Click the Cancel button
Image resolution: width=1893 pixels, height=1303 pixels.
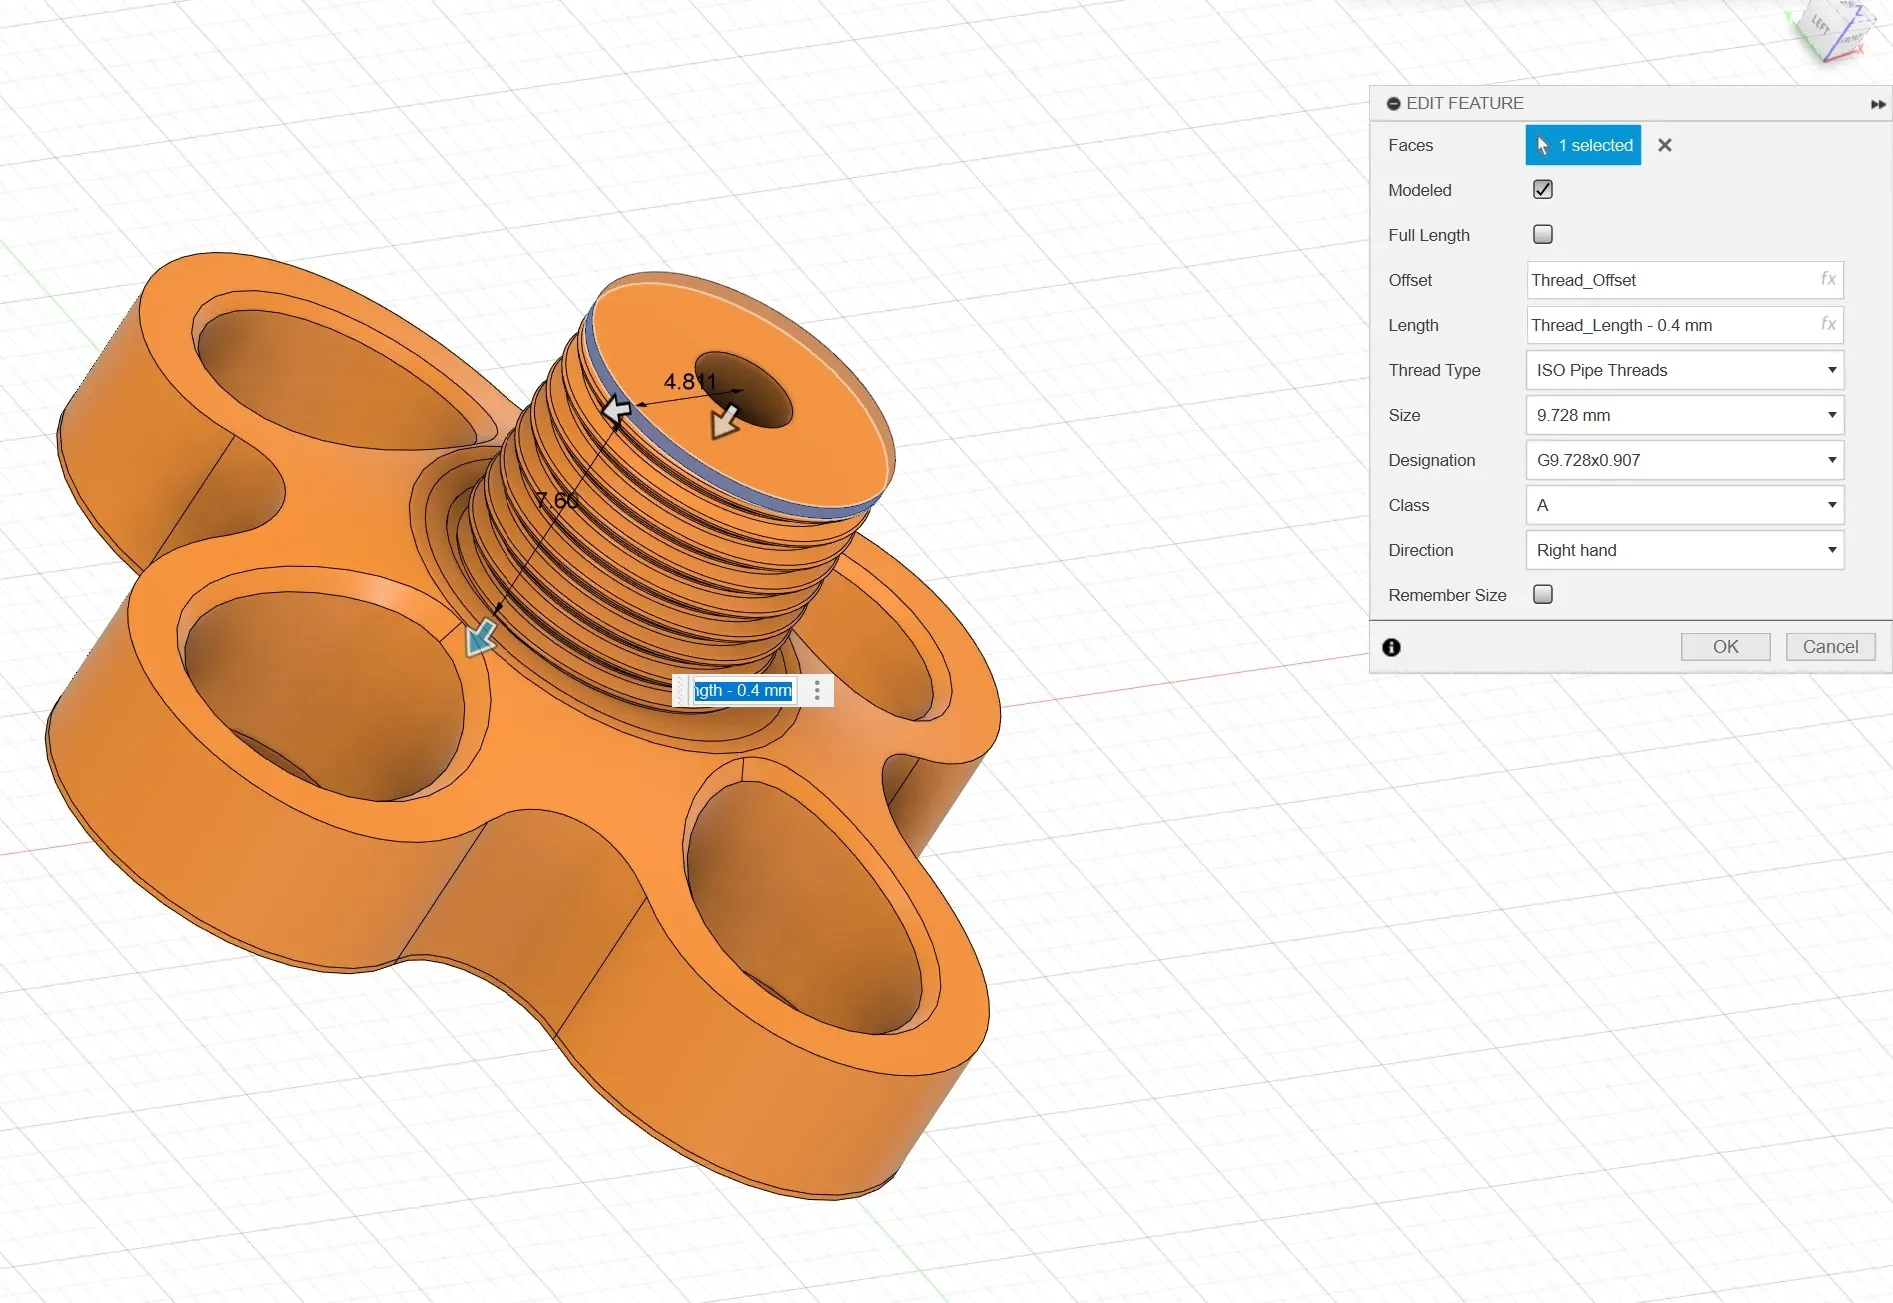tap(1830, 647)
